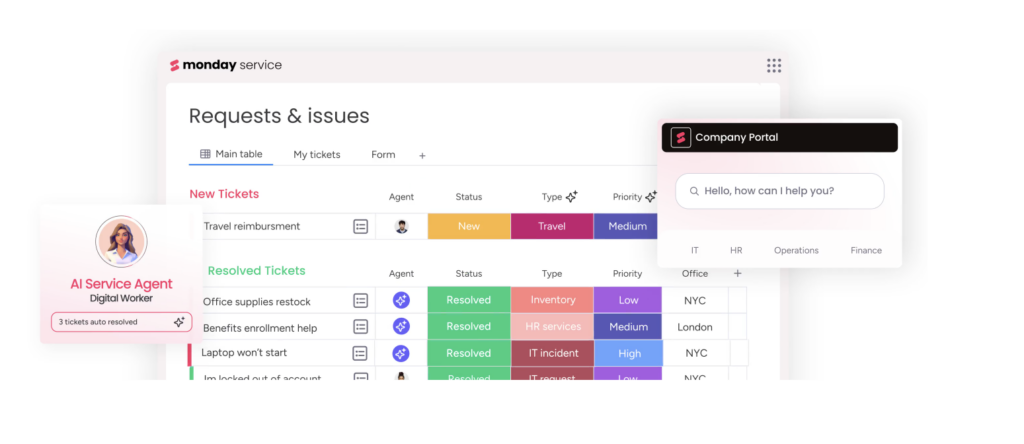Click the monday service logo
This screenshot has height=444, width=1024.
(x=226, y=65)
